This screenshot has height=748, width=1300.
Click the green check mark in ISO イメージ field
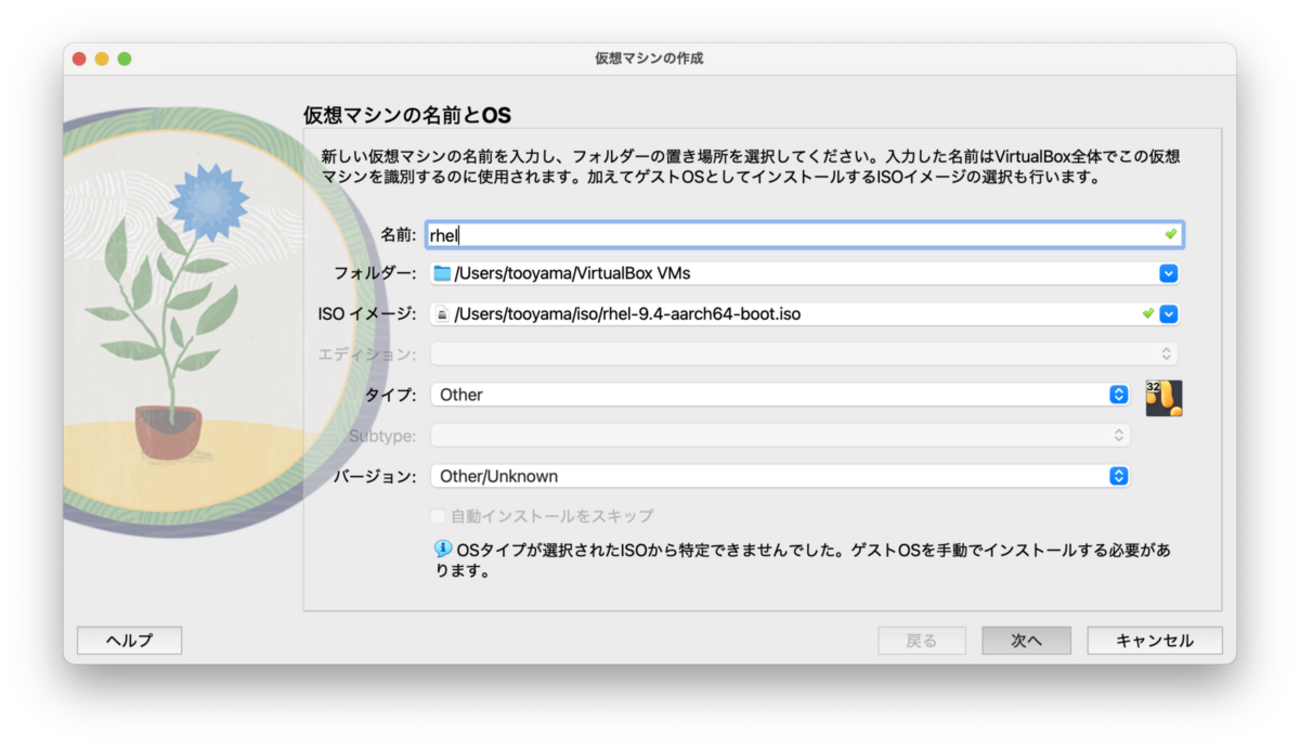point(1148,313)
